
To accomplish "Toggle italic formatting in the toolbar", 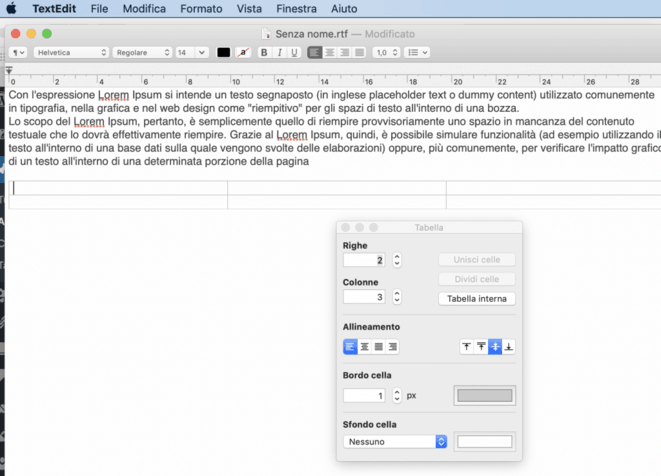I will tap(279, 52).
